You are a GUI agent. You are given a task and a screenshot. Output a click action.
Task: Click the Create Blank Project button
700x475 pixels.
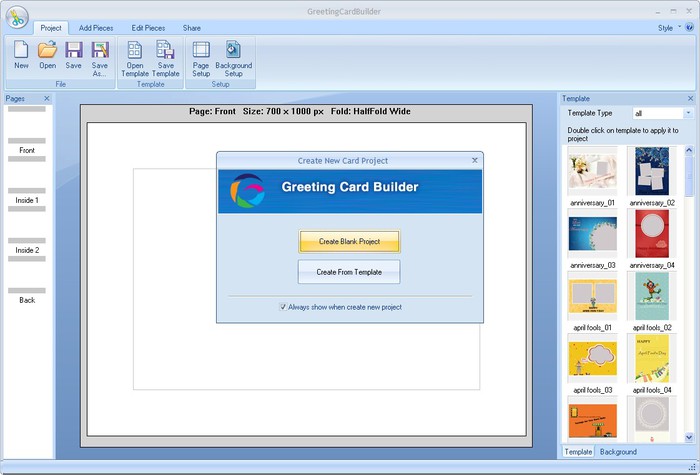pos(349,242)
